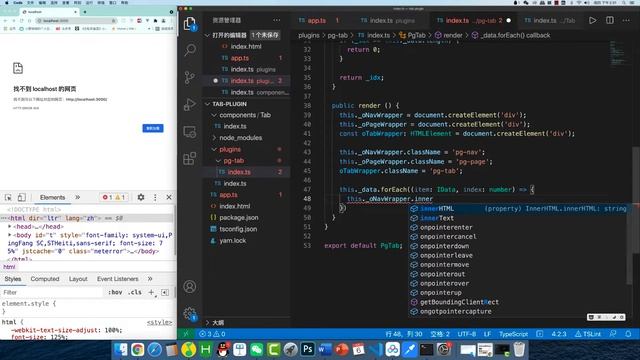Open the Manage gear menu in VS Code

pos(190,313)
